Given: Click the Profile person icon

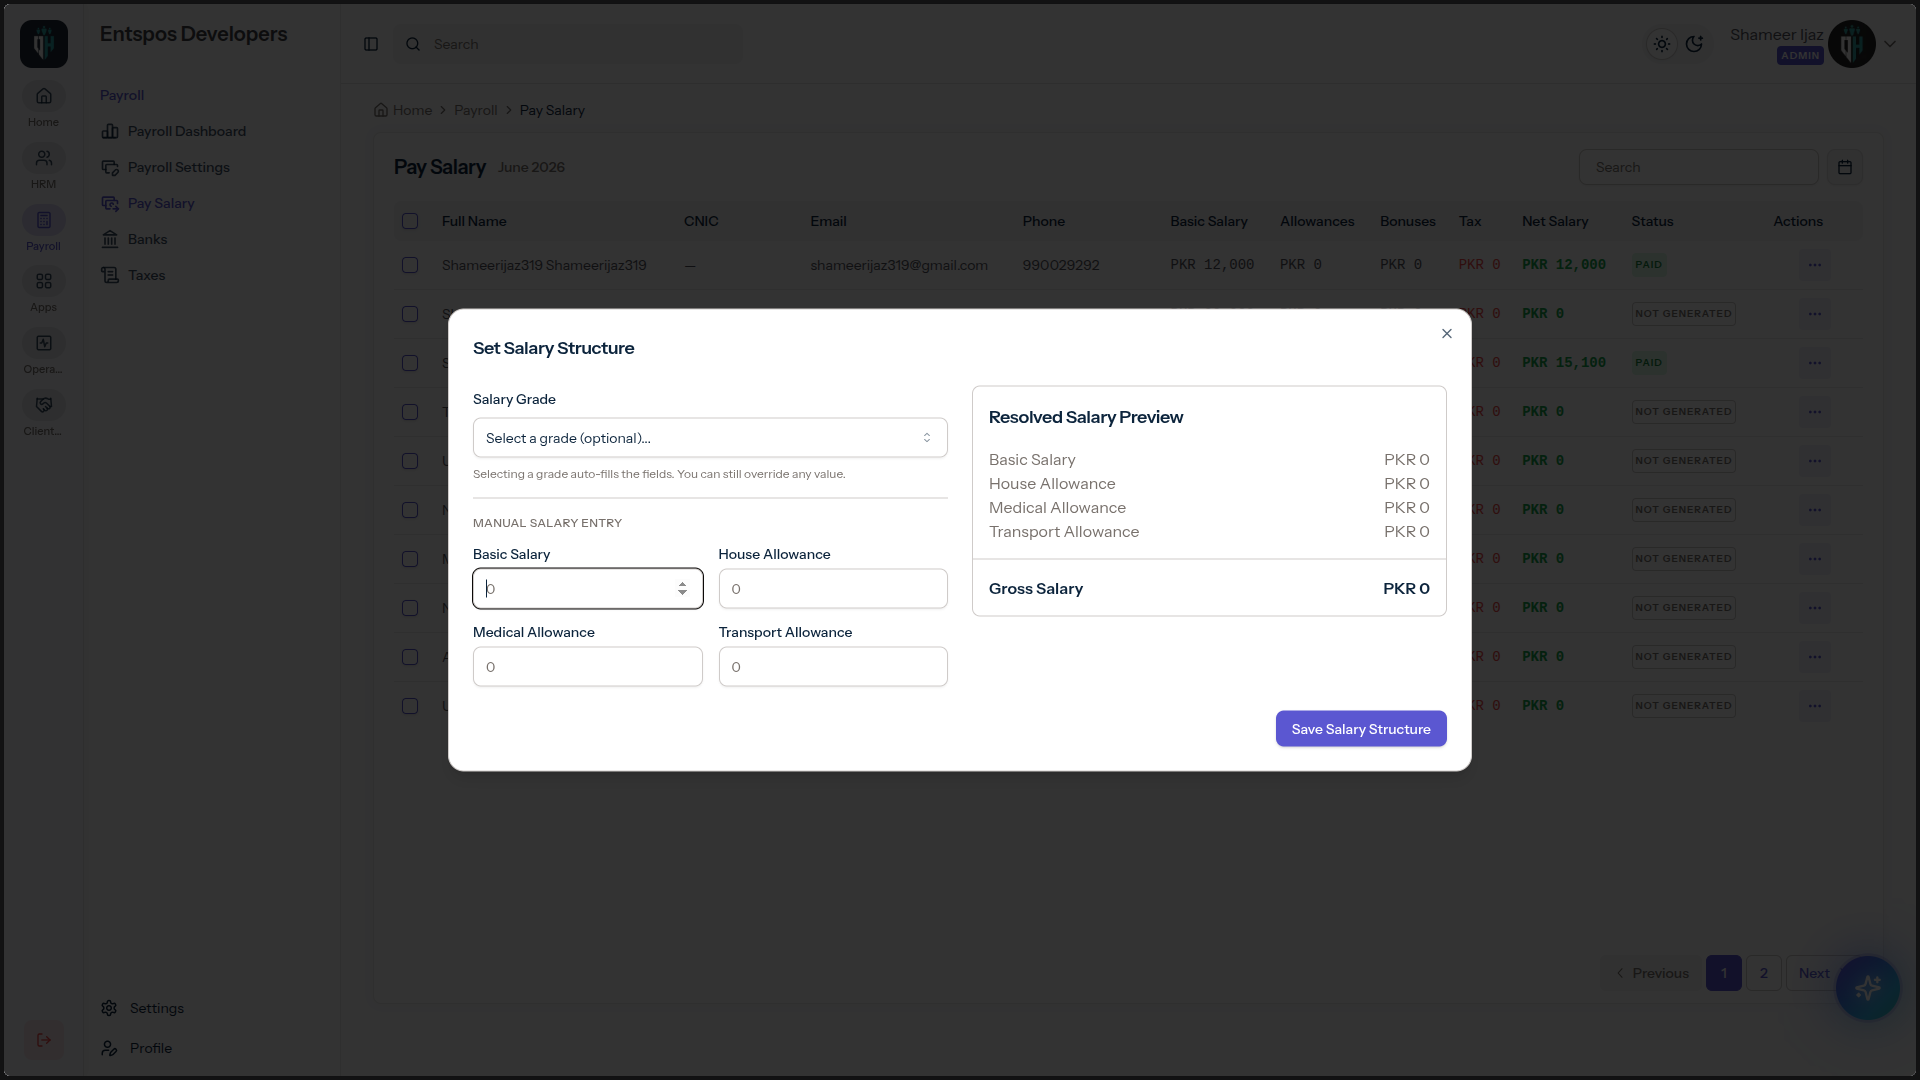Looking at the screenshot, I should (110, 1048).
